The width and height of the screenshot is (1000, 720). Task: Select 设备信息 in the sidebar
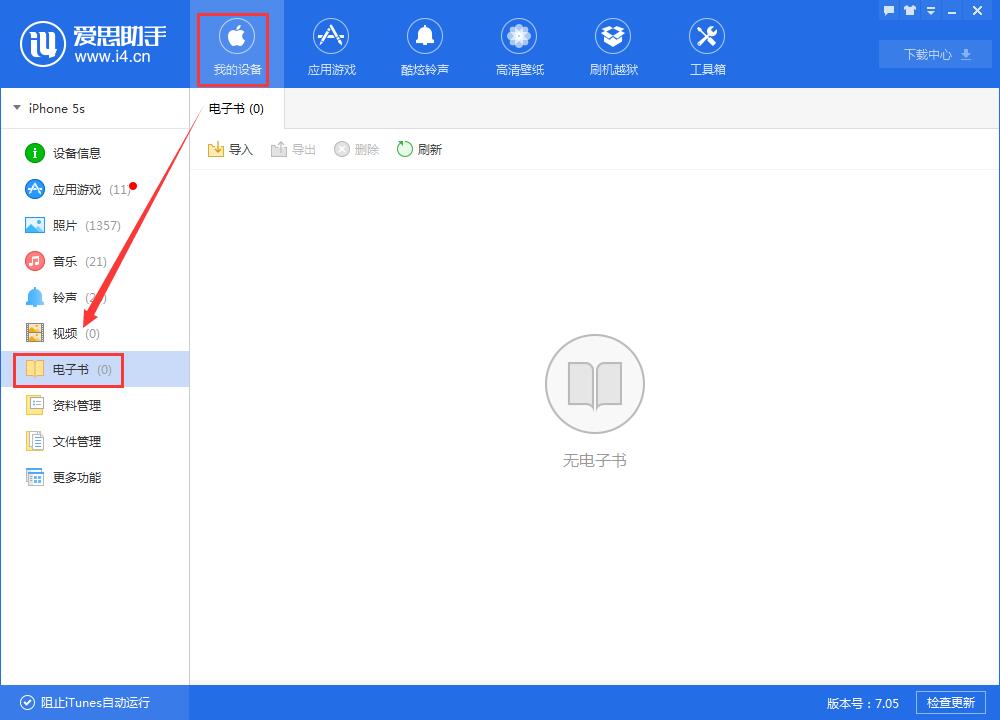[x=94, y=153]
